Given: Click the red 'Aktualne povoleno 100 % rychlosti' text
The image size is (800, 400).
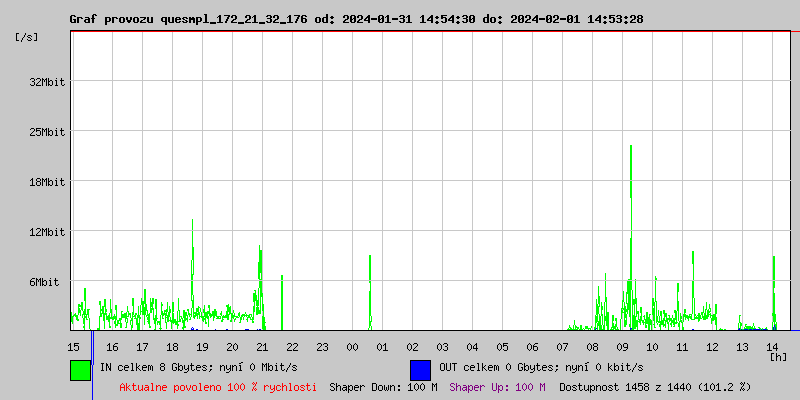Looking at the screenshot, I should tap(218, 387).
